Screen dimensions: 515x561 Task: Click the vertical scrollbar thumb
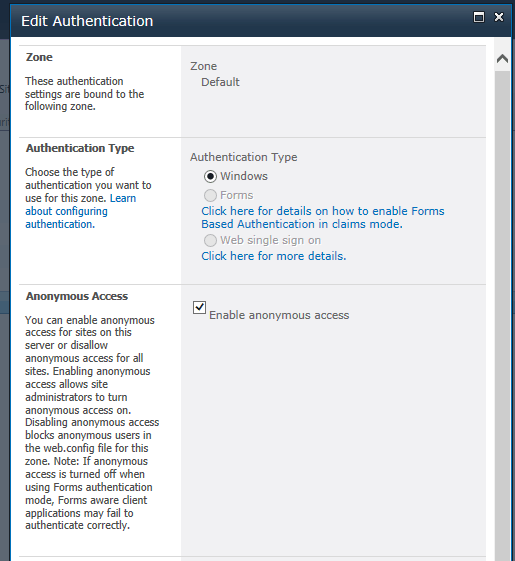pyautogui.click(x=502, y=315)
